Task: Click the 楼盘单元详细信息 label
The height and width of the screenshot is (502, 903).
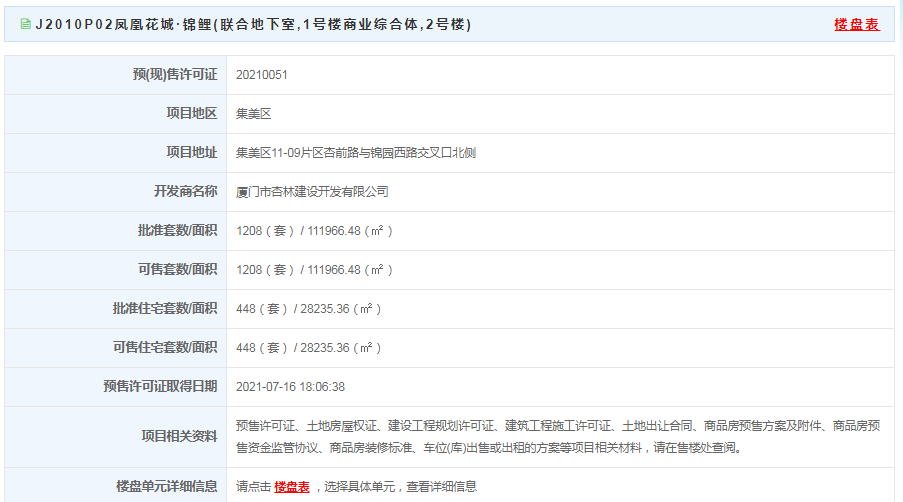Action: [x=166, y=487]
